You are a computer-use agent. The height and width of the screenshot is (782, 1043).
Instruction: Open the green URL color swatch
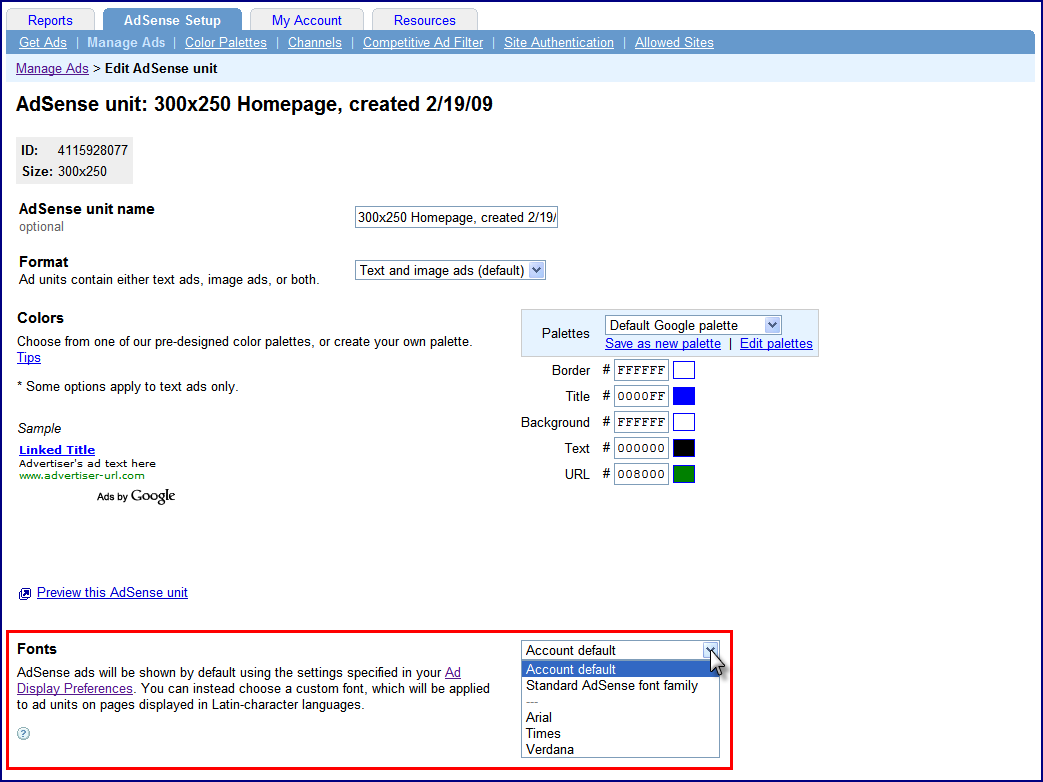(684, 474)
